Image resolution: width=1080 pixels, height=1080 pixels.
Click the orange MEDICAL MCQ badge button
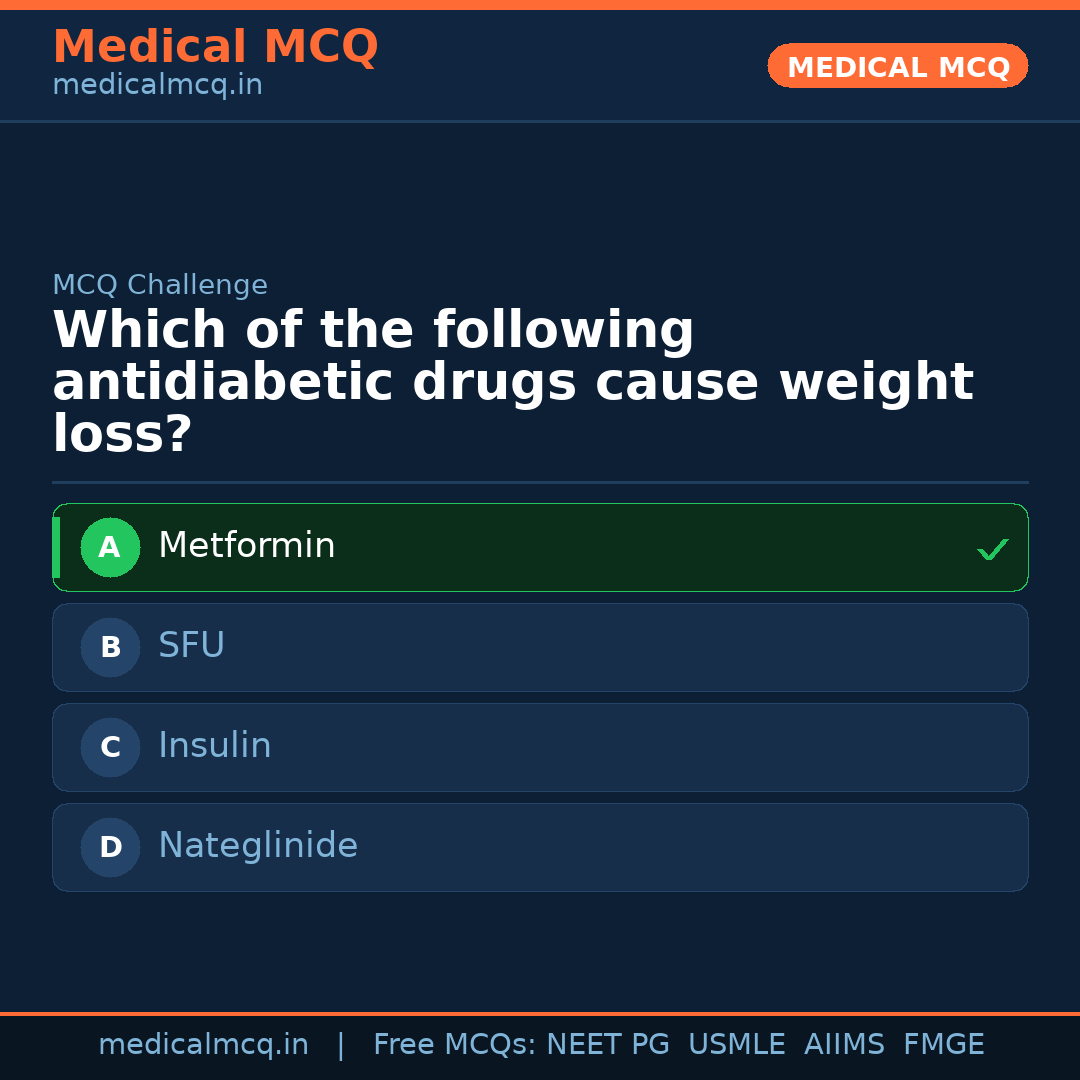[x=897, y=67]
